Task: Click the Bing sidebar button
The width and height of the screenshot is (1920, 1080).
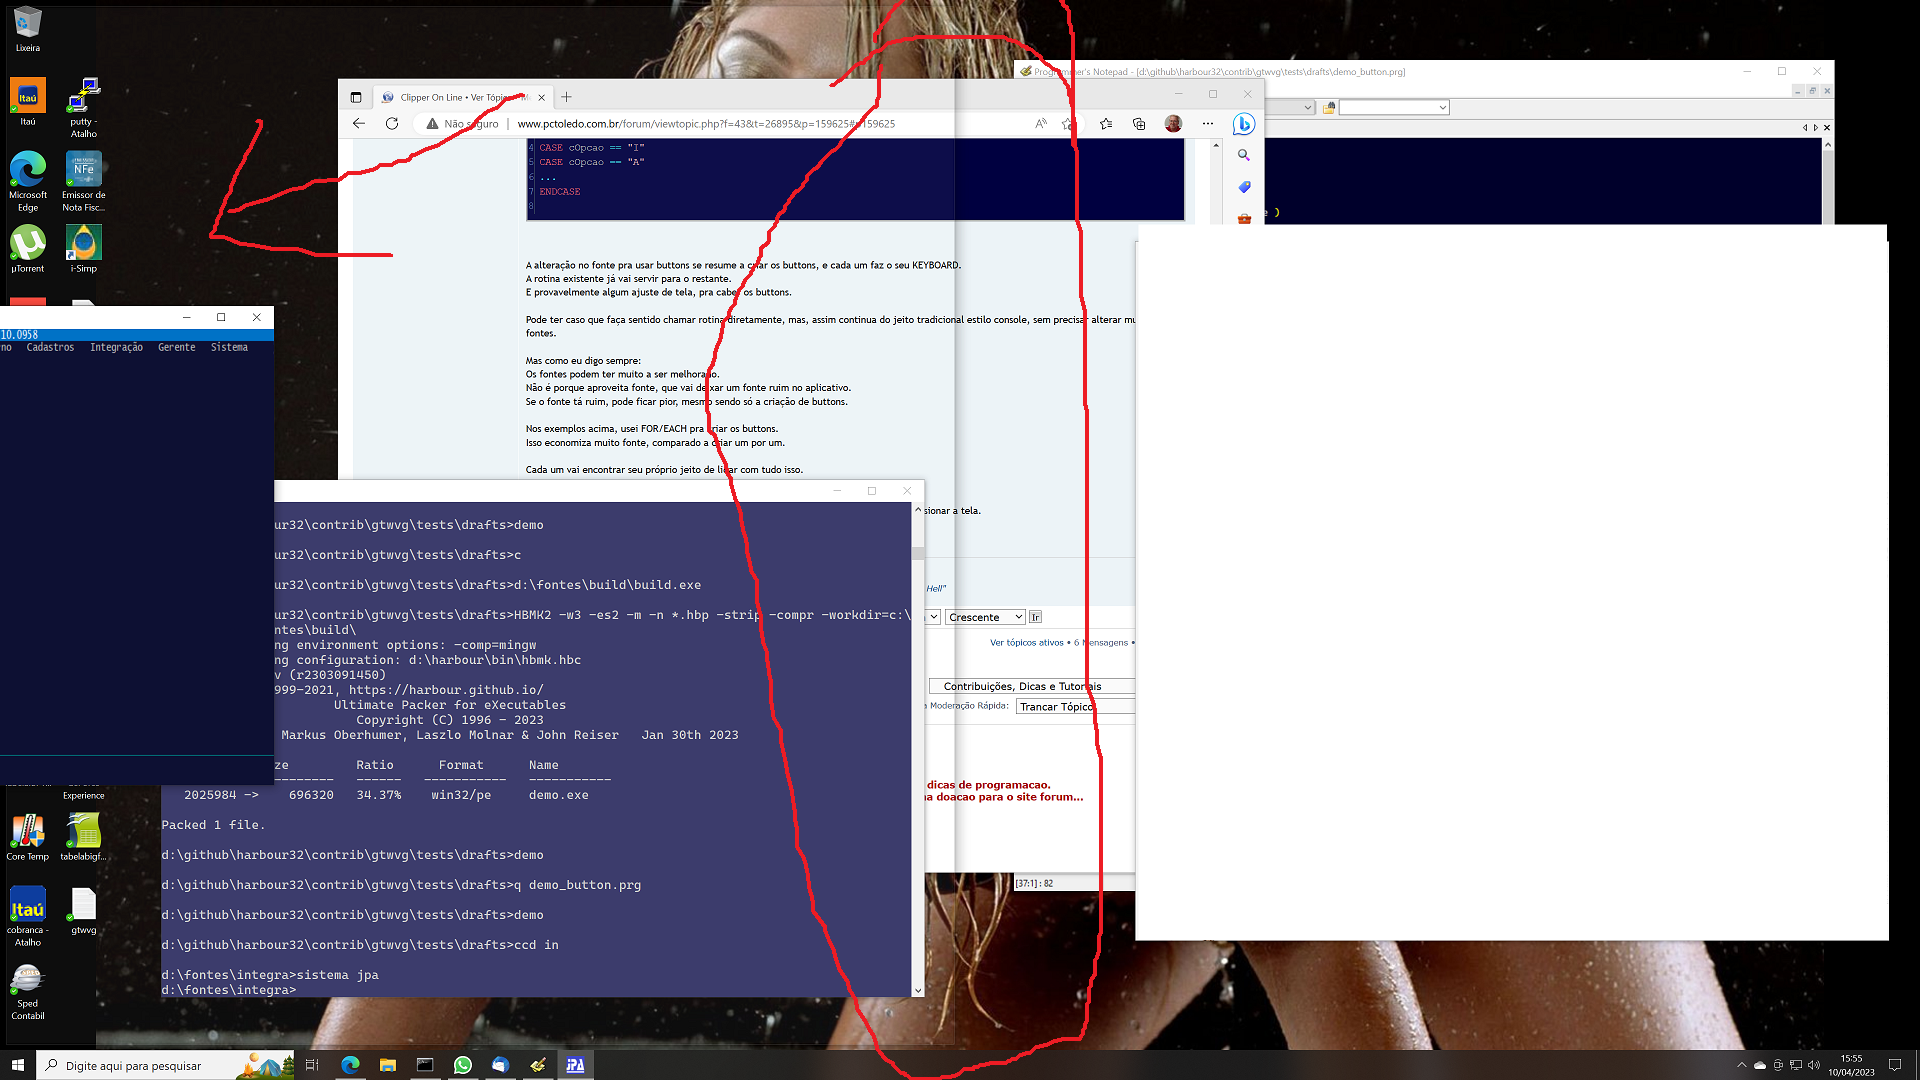Action: (1243, 123)
